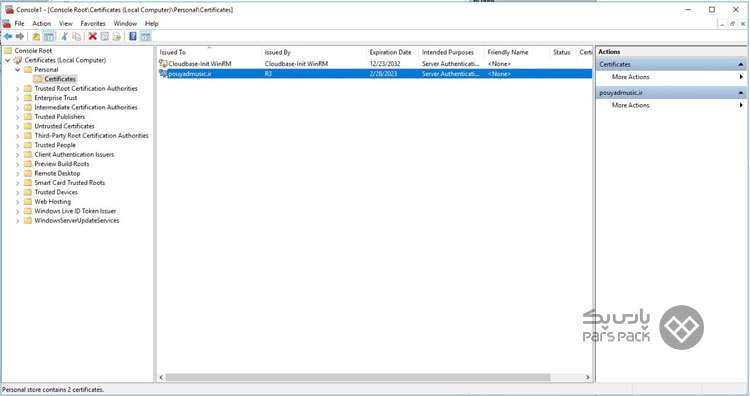
Task: Open the Help toolbar icon
Action: (133, 36)
